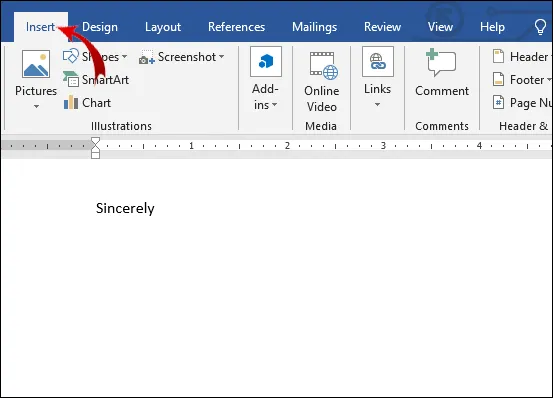Open the Shapes dropdown arrow
Image resolution: width=553 pixels, height=398 pixels.
click(x=124, y=56)
